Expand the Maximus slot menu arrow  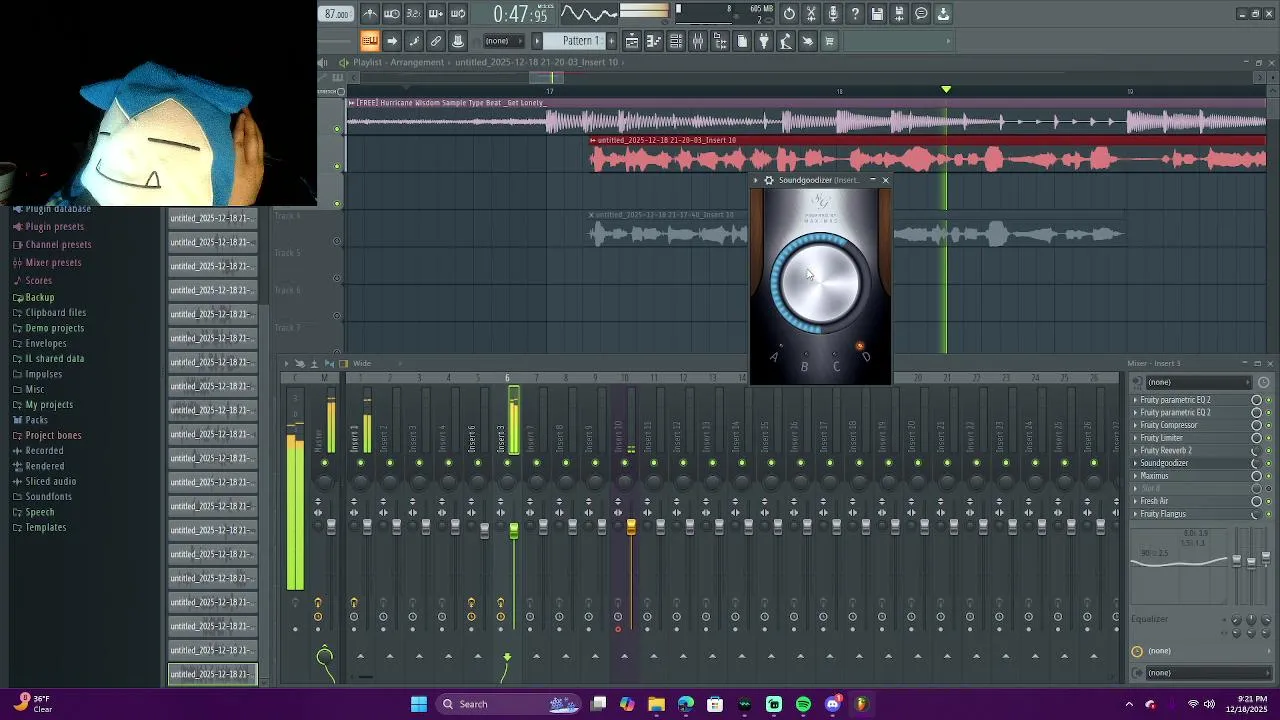click(1136, 476)
